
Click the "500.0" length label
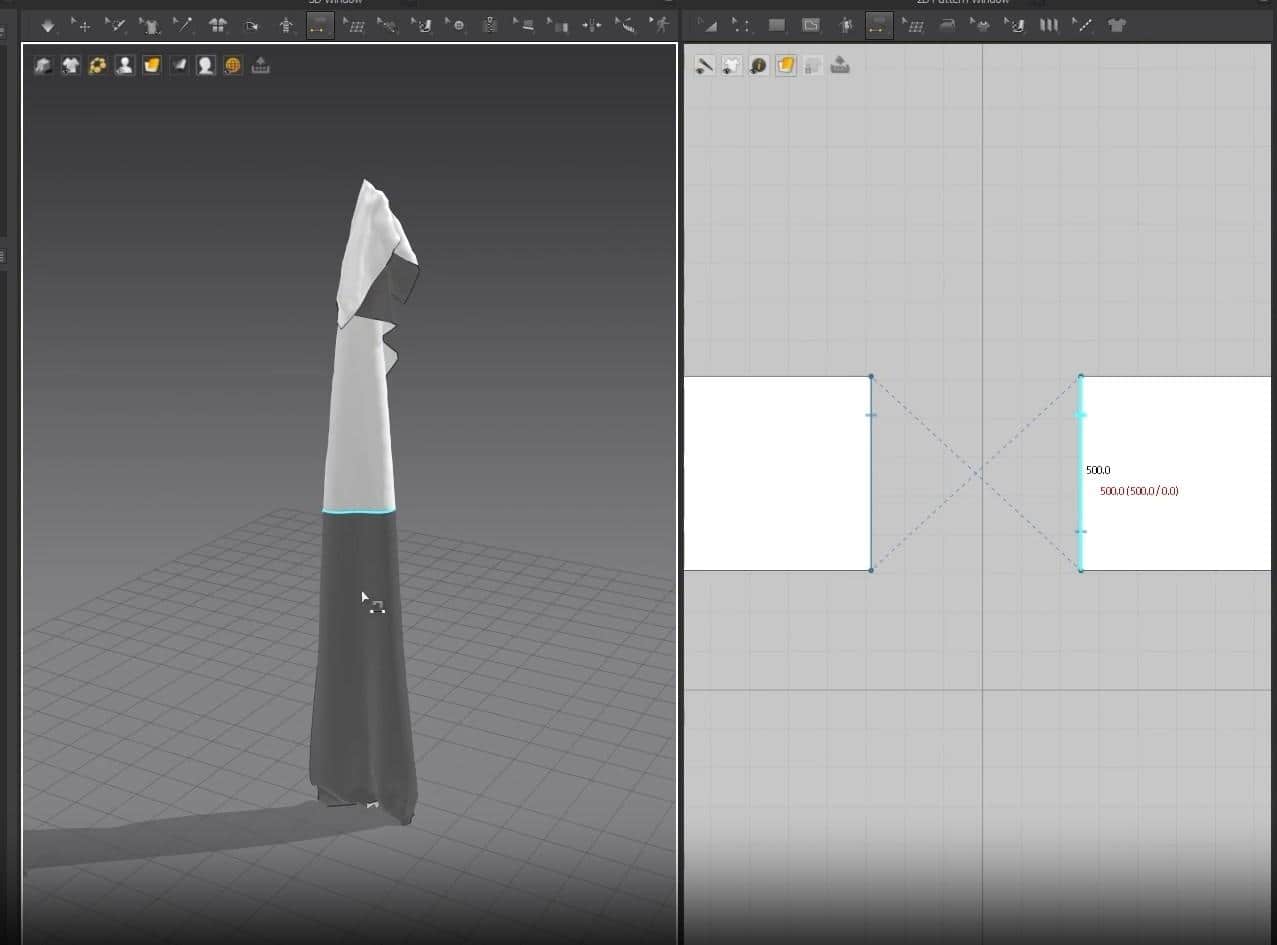pyautogui.click(x=1098, y=470)
